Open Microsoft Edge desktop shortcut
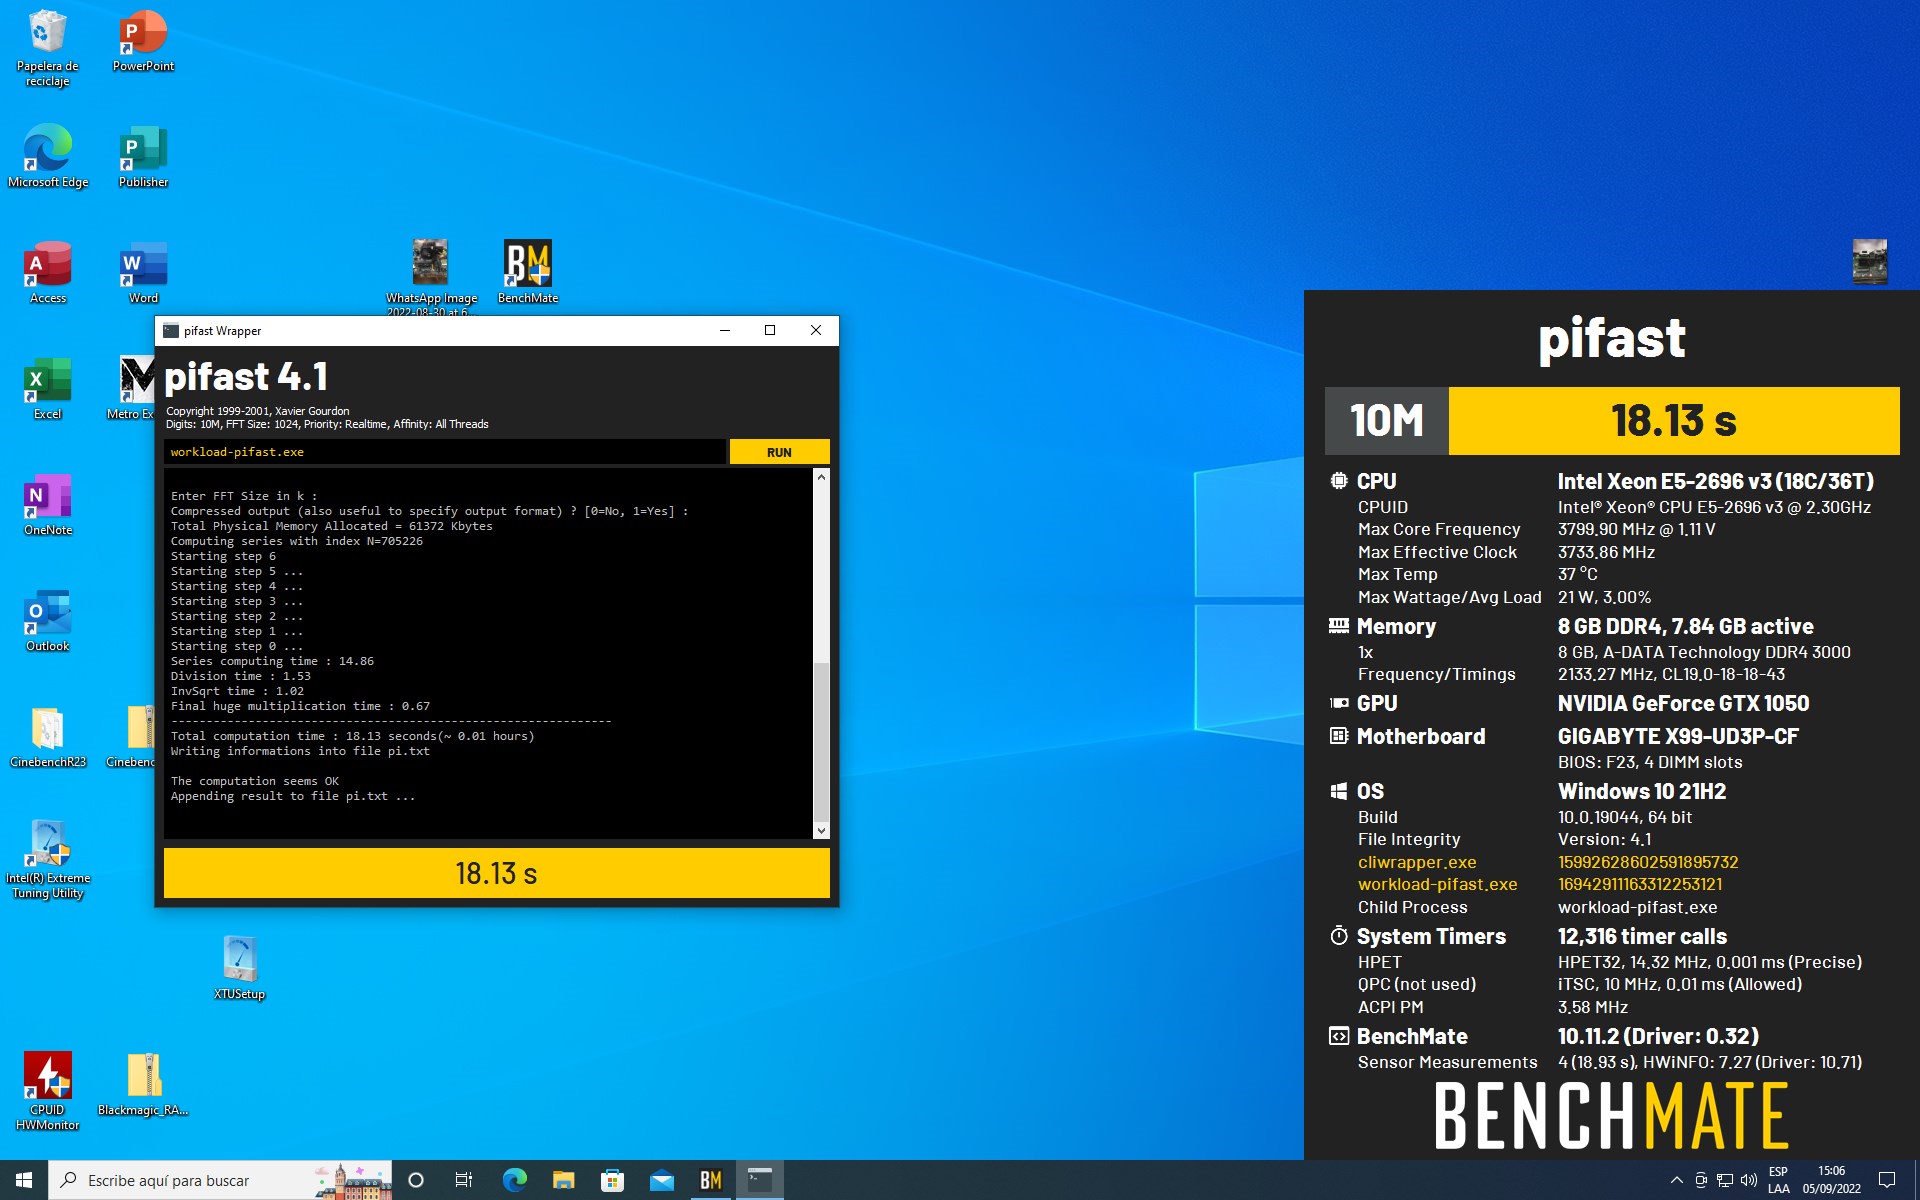Screen dimensions: 1920x1200 47,157
